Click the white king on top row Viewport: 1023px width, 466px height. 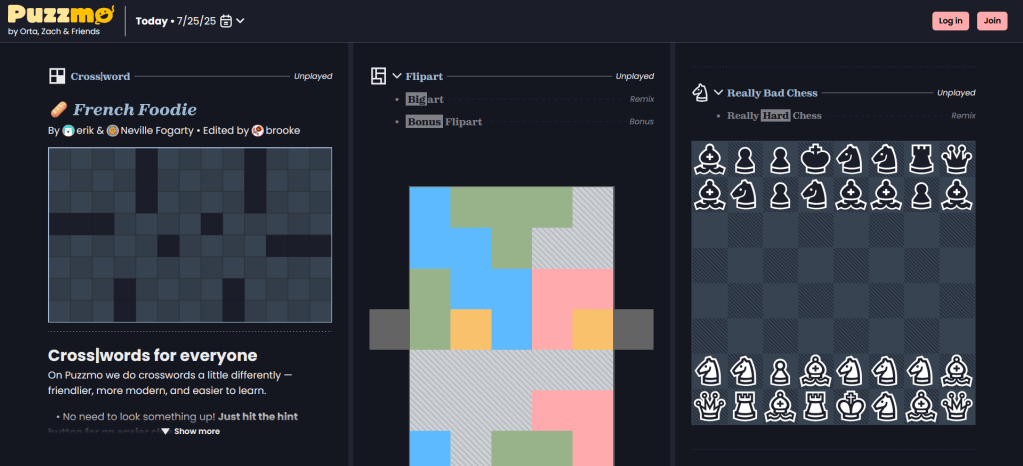point(817,158)
